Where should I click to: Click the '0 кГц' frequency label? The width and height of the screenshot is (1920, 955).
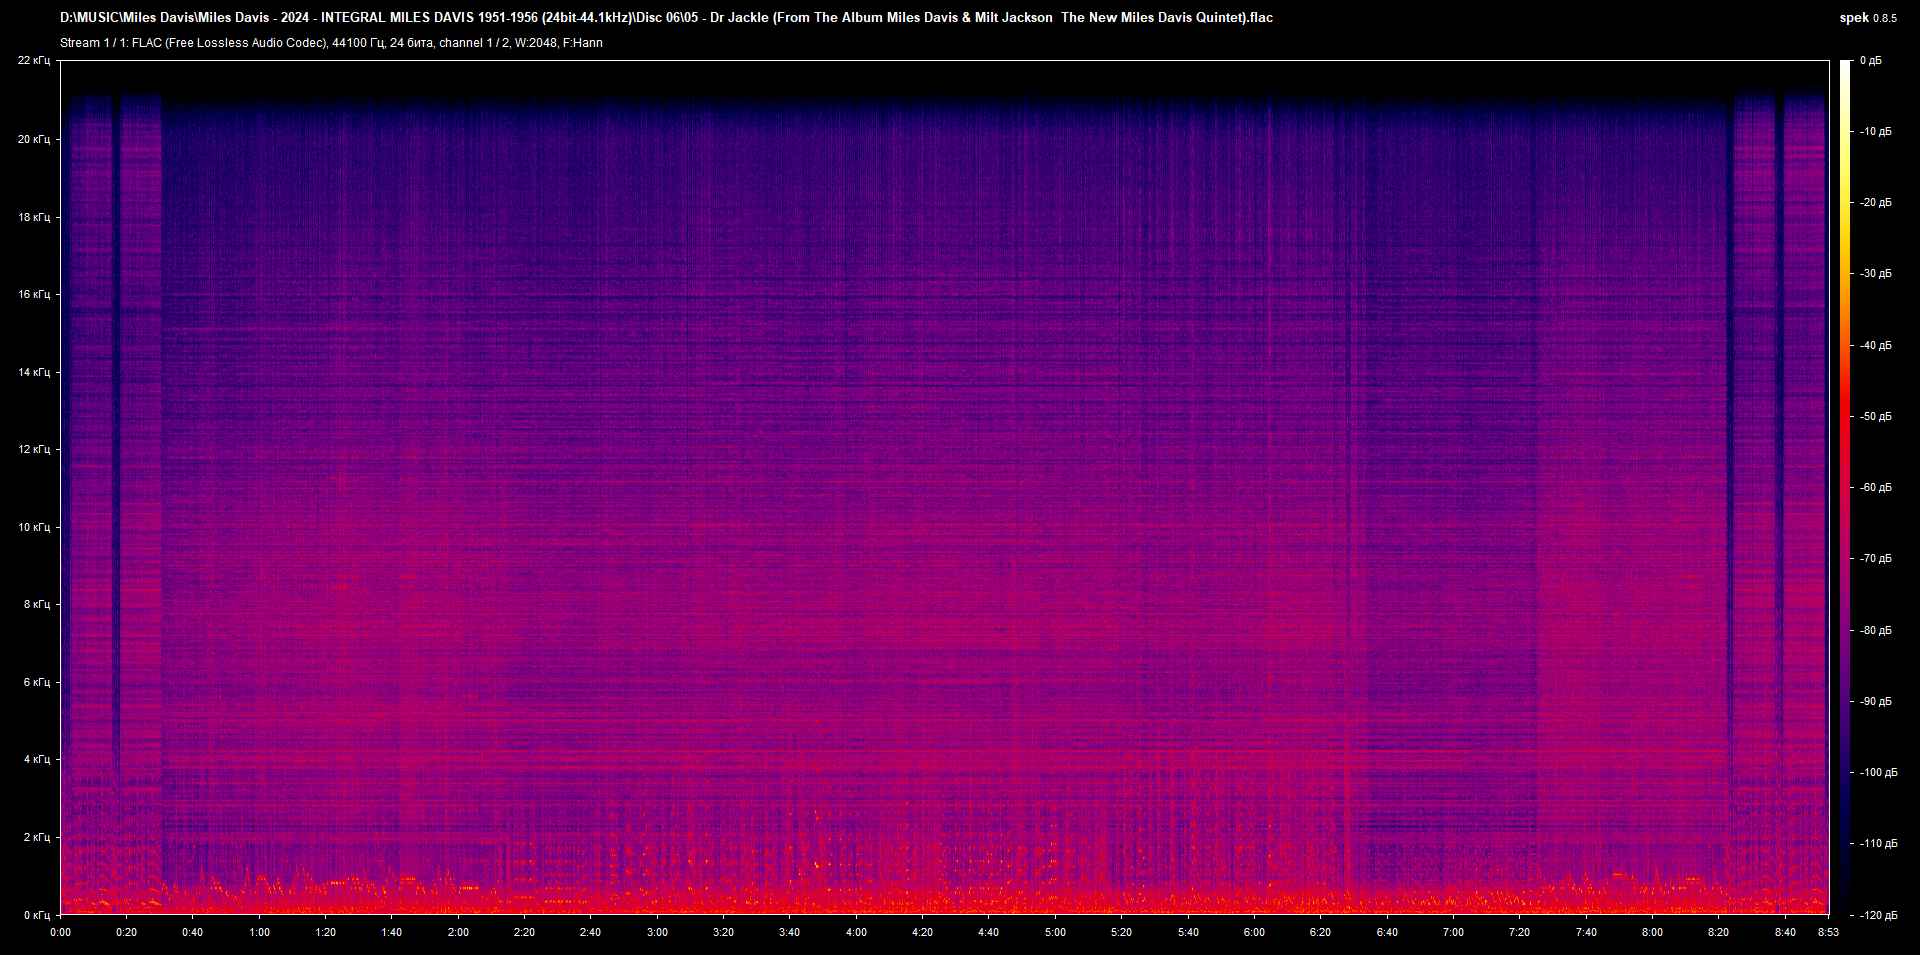coord(37,914)
